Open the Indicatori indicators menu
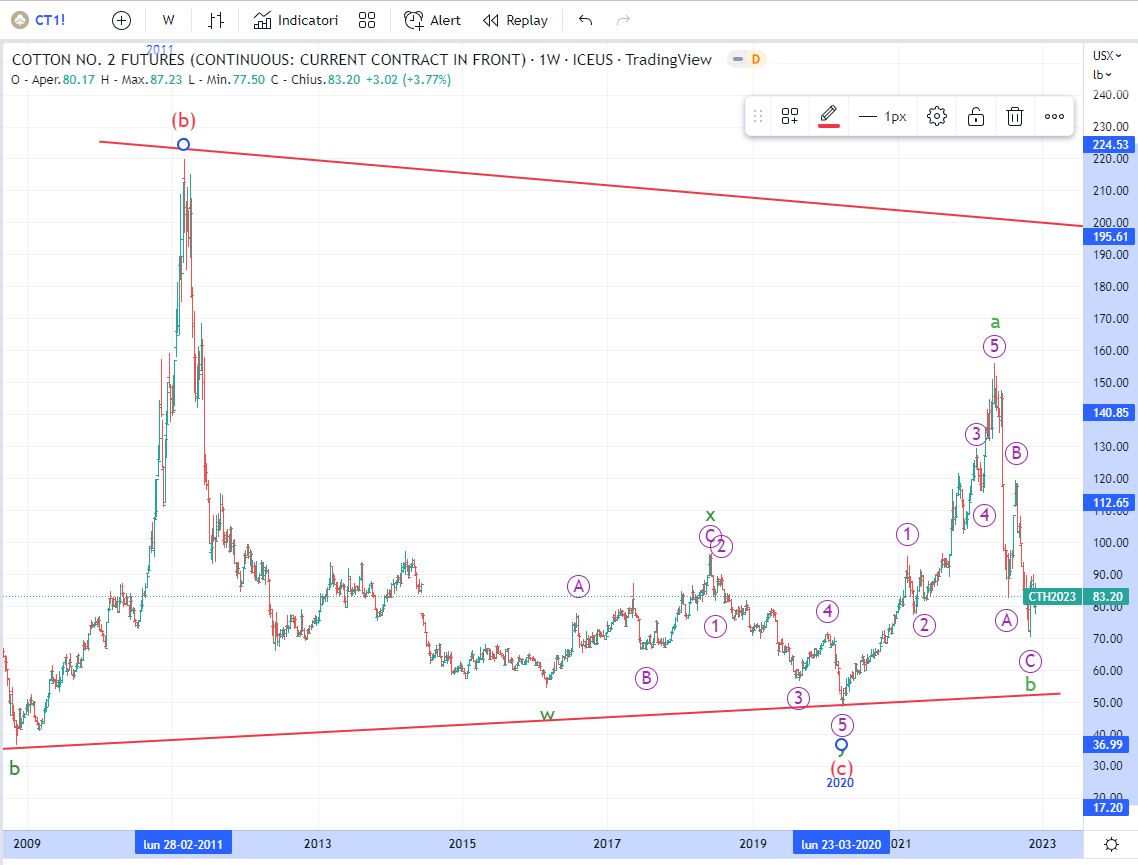Image resolution: width=1138 pixels, height=865 pixels. pyautogui.click(x=295, y=20)
